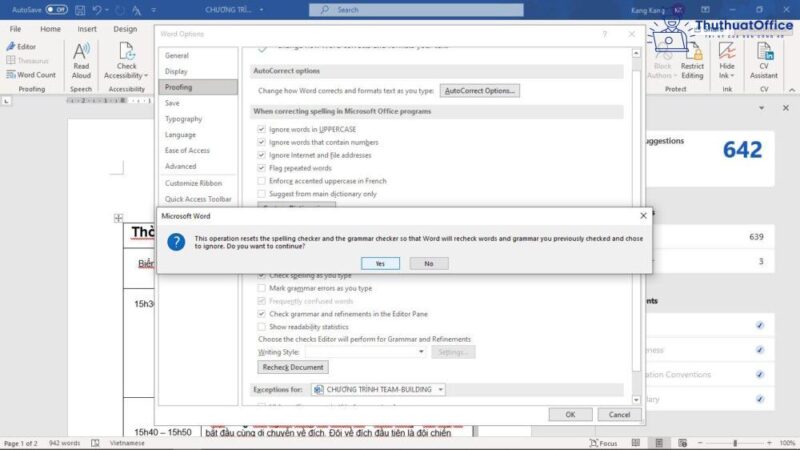
Task: Expand the Writing Style dropdown
Action: [x=421, y=352]
